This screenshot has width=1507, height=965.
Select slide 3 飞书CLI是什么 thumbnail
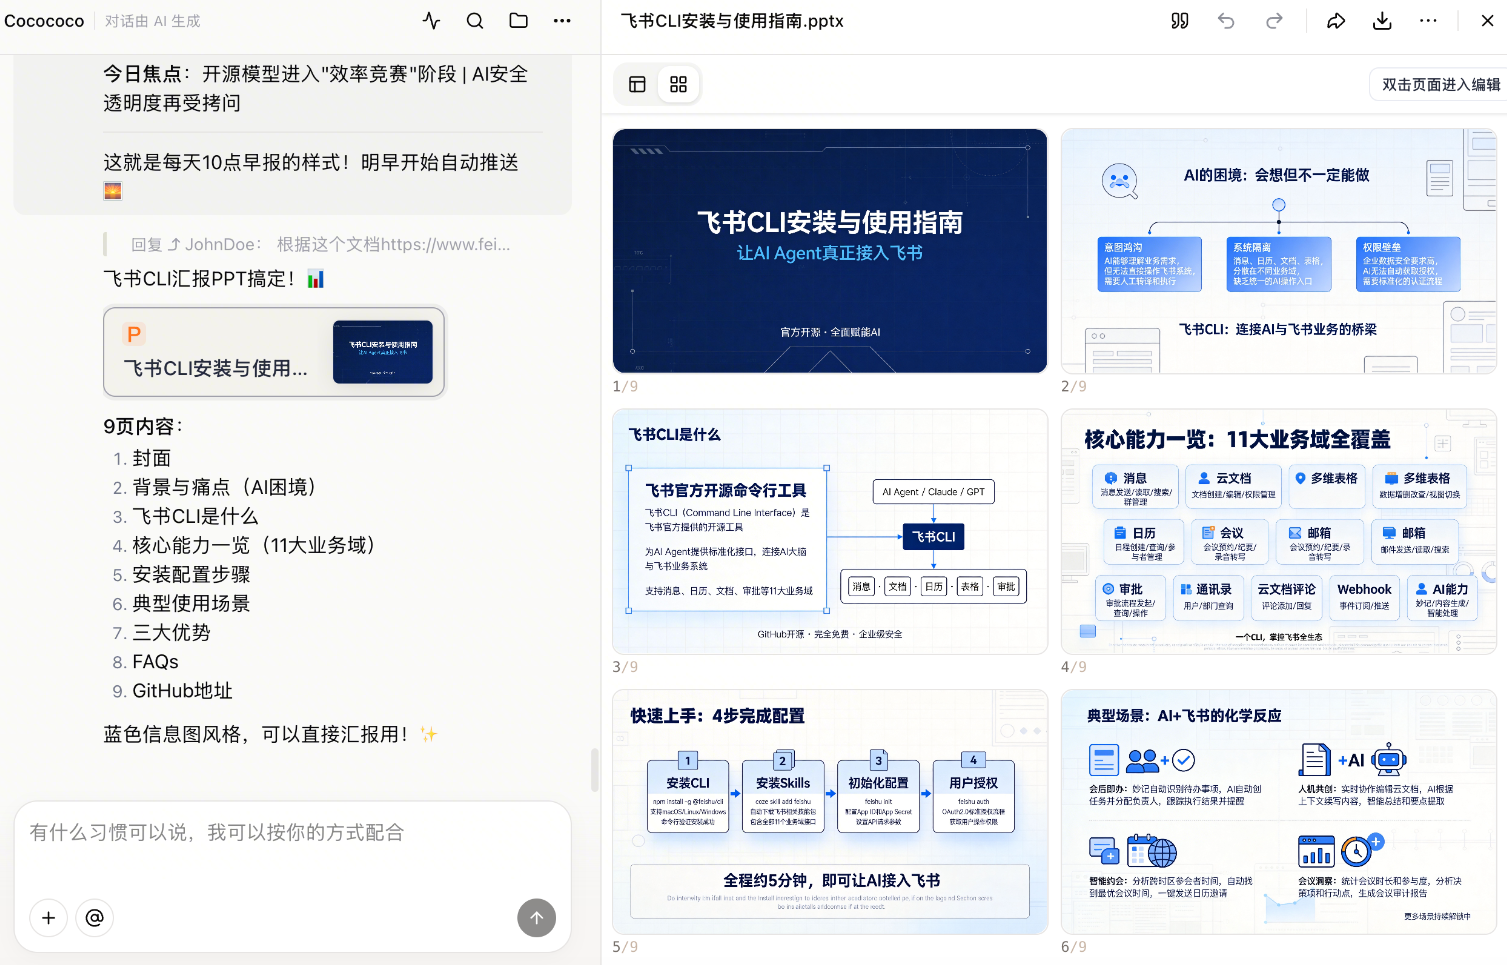(830, 532)
